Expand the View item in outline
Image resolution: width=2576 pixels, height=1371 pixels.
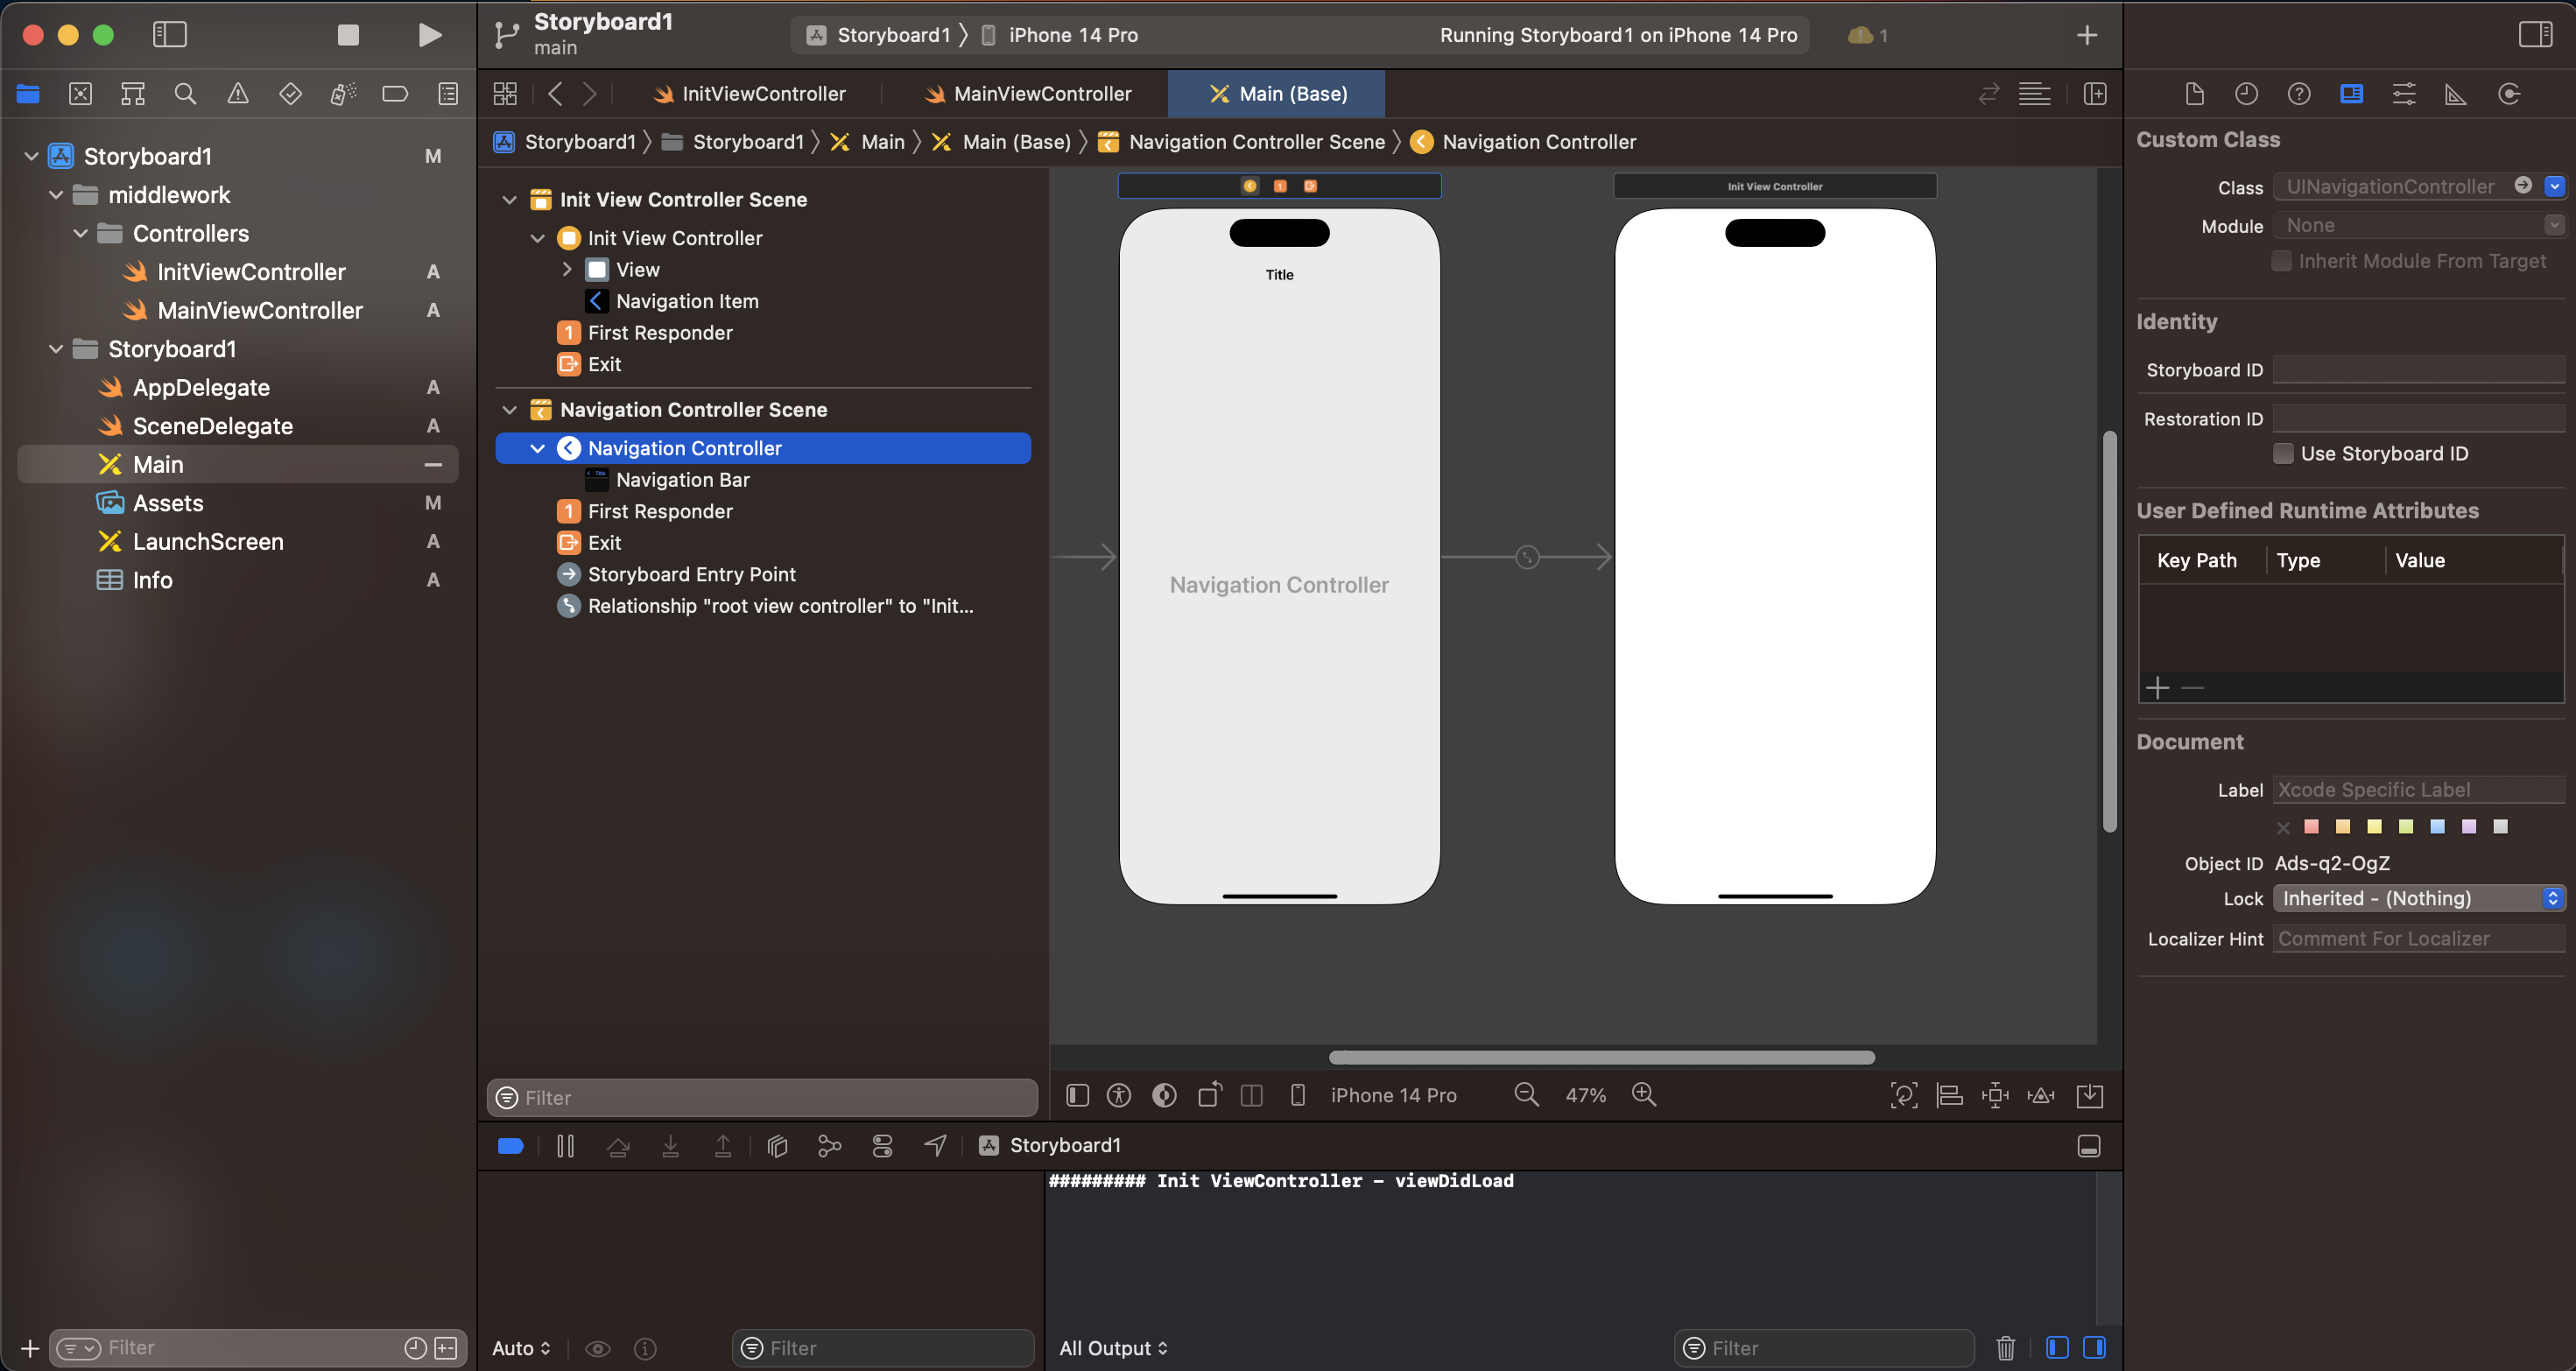click(x=567, y=269)
